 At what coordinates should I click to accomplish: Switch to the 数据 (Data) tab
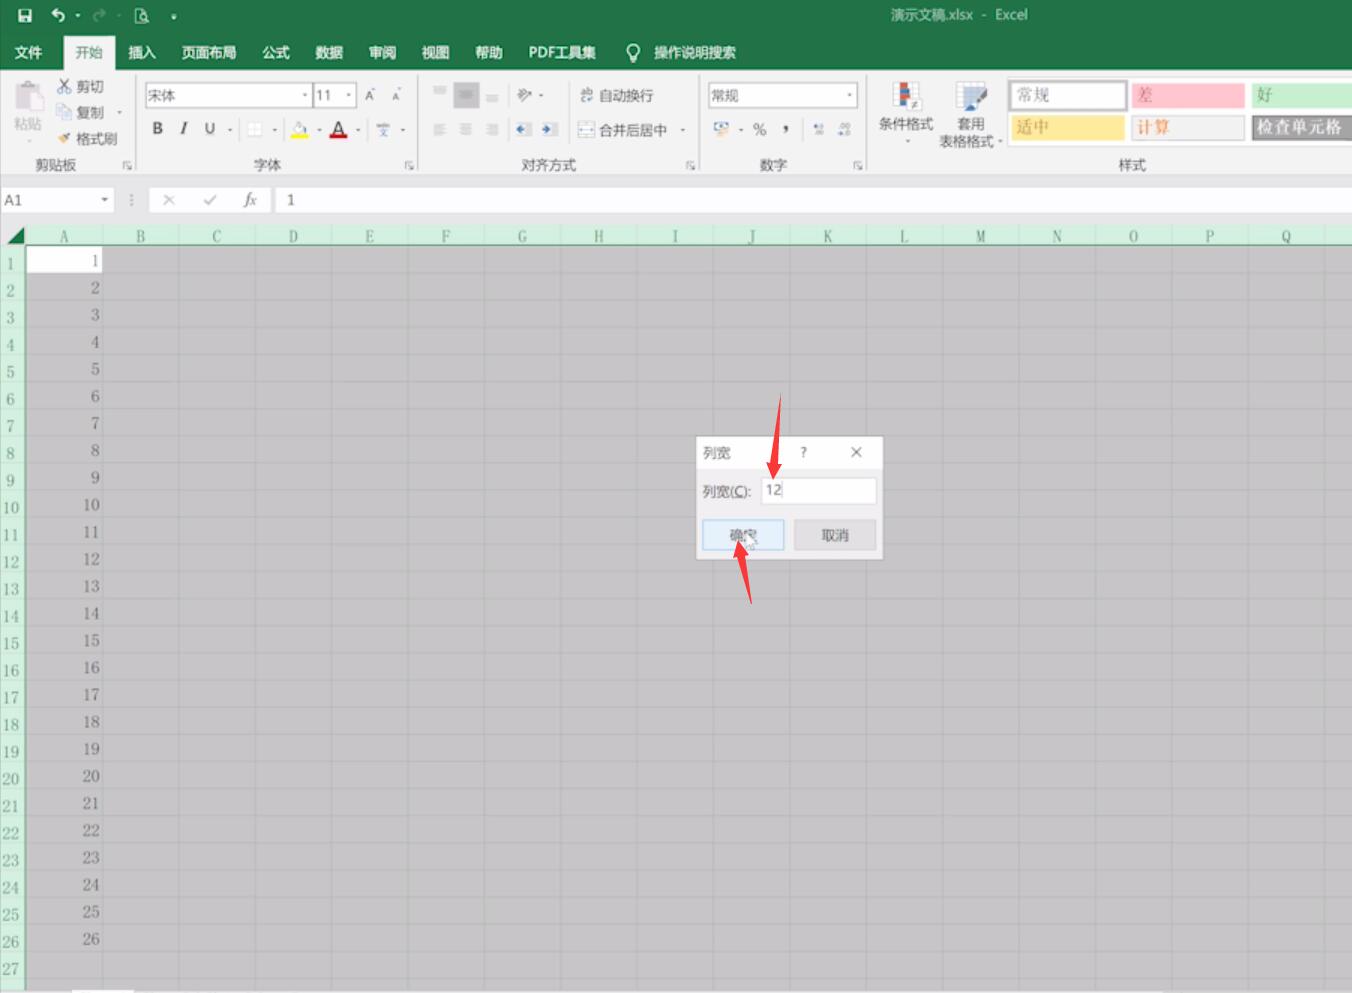329,52
